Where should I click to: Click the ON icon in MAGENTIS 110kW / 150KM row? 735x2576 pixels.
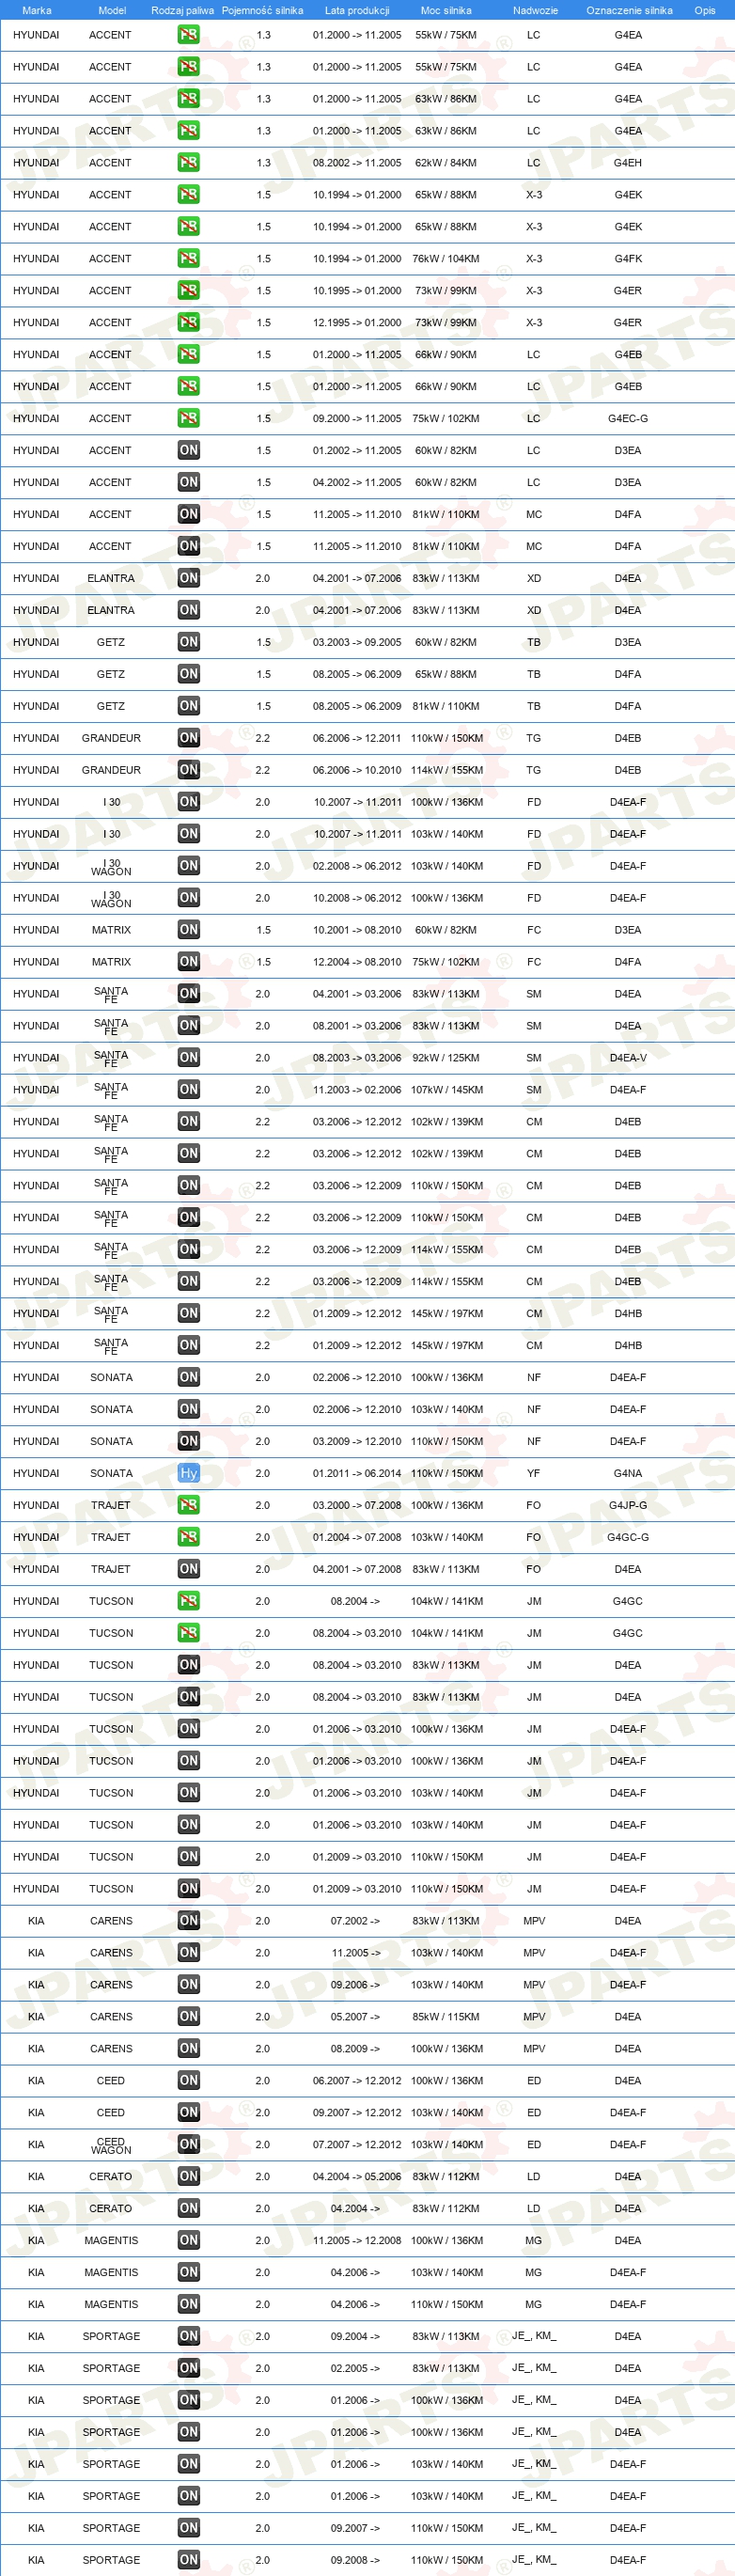[188, 2305]
